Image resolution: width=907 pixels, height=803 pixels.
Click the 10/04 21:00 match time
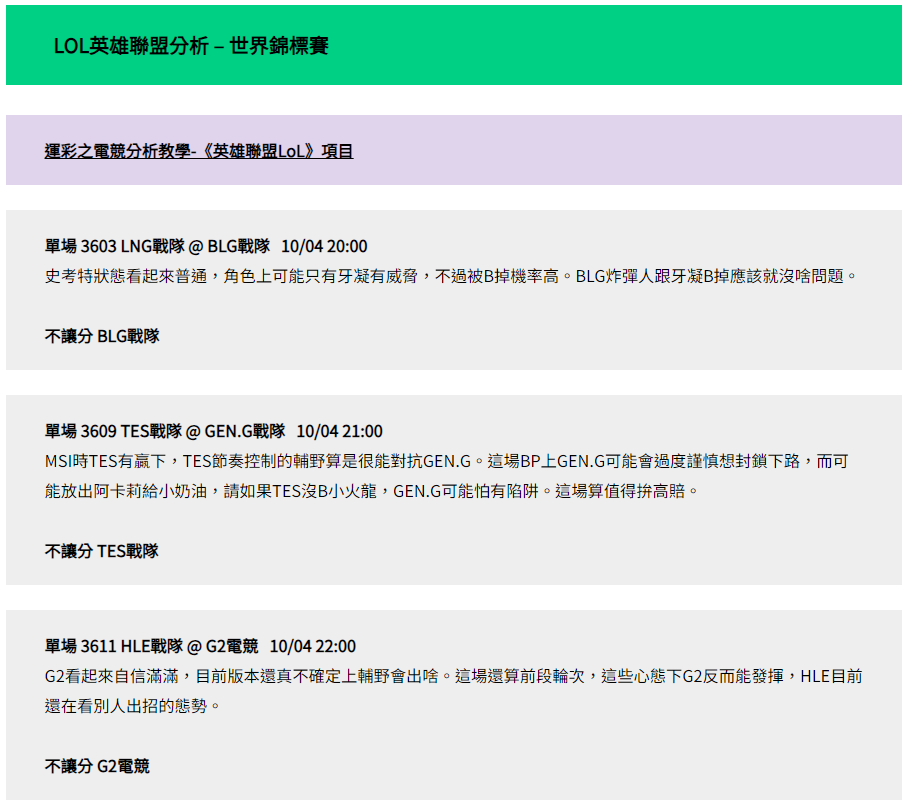click(x=339, y=431)
